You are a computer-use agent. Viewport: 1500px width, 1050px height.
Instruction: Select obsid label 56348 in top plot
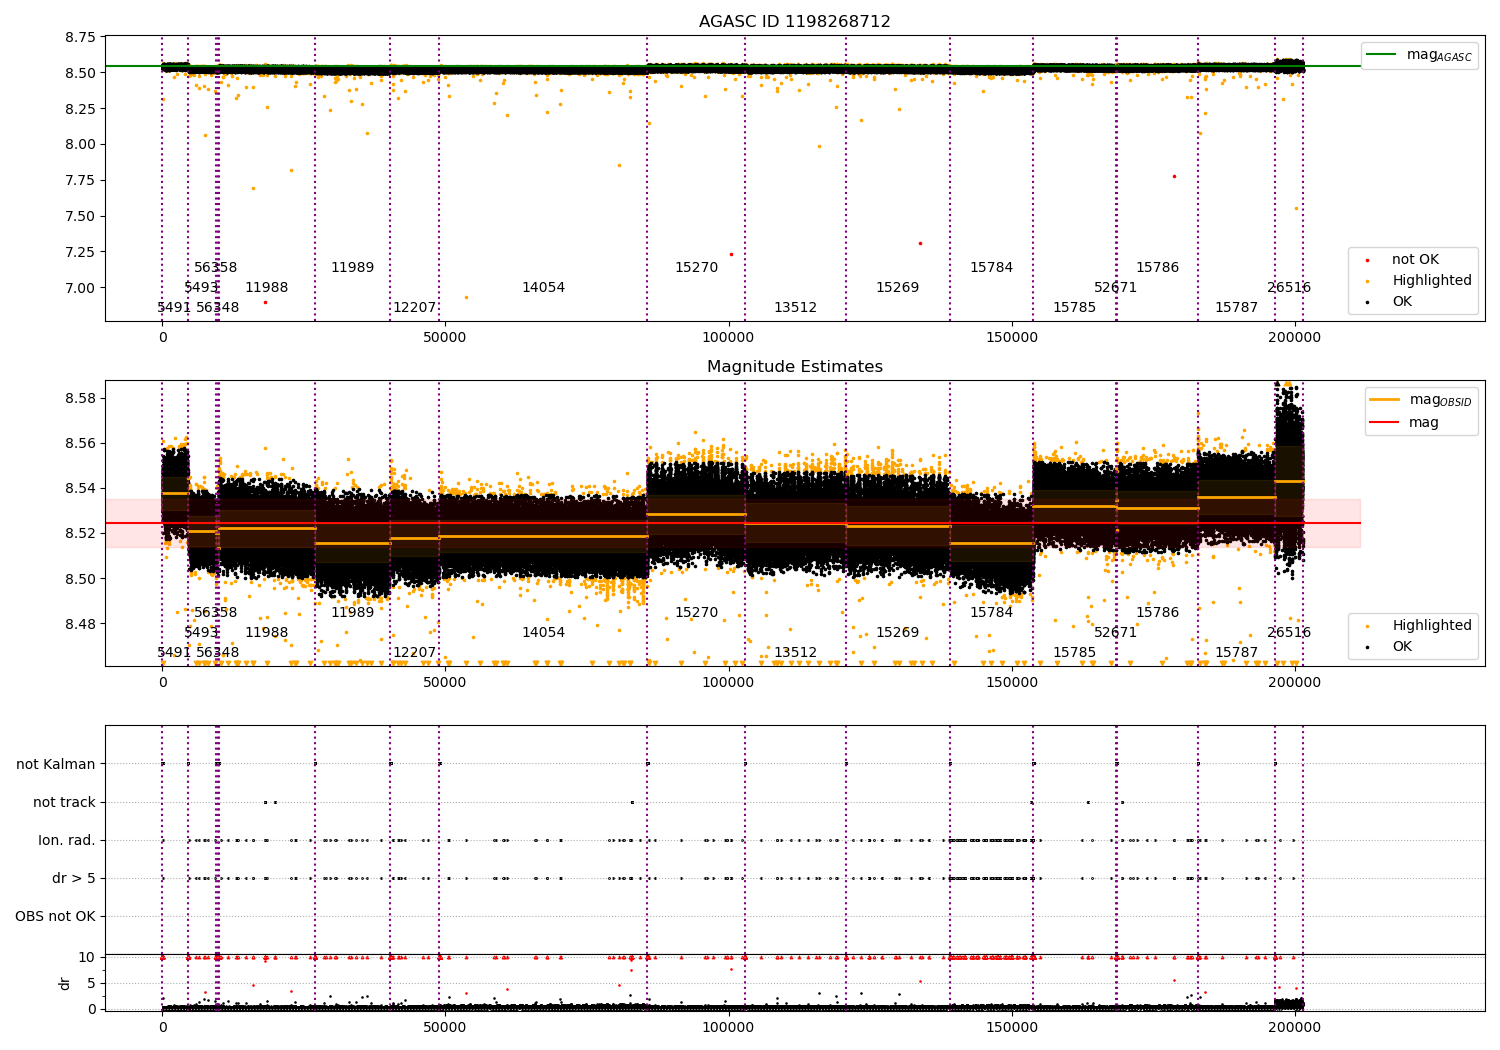[218, 308]
